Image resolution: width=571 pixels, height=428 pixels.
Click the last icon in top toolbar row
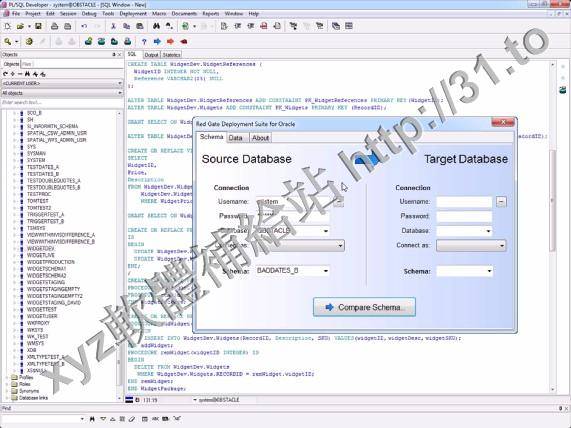(349, 26)
